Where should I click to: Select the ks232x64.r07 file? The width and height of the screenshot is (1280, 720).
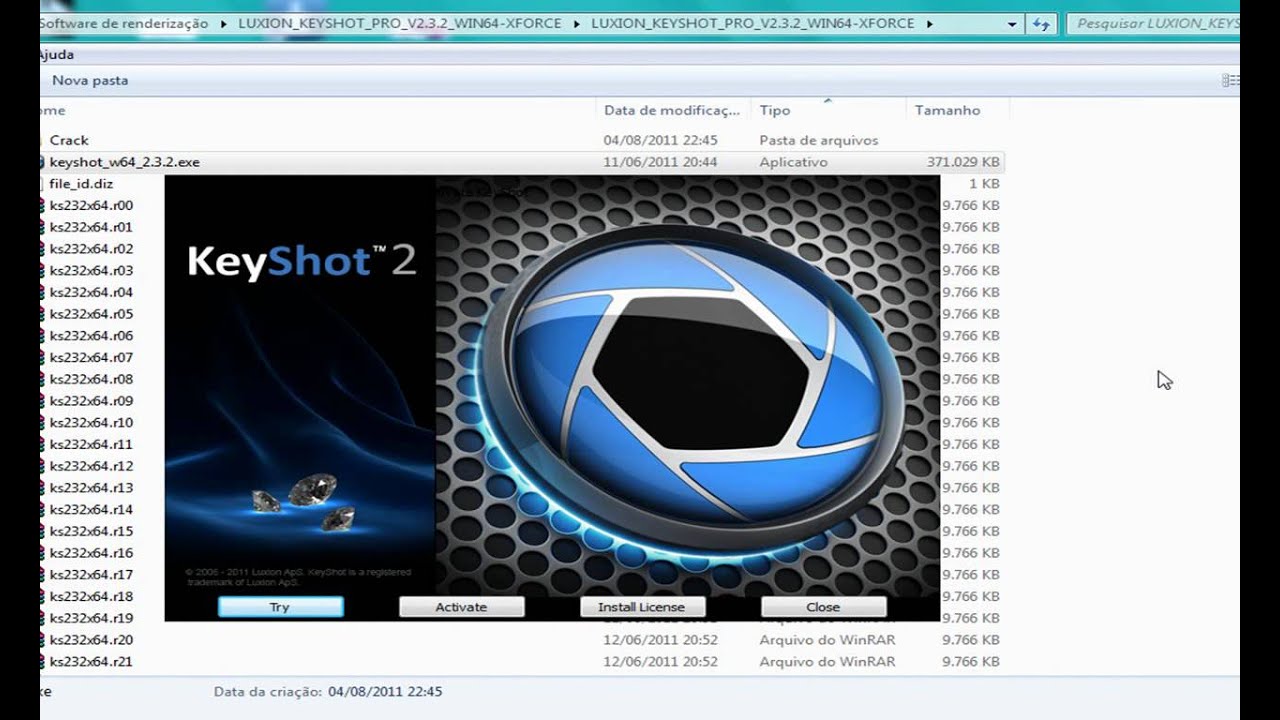(91, 357)
